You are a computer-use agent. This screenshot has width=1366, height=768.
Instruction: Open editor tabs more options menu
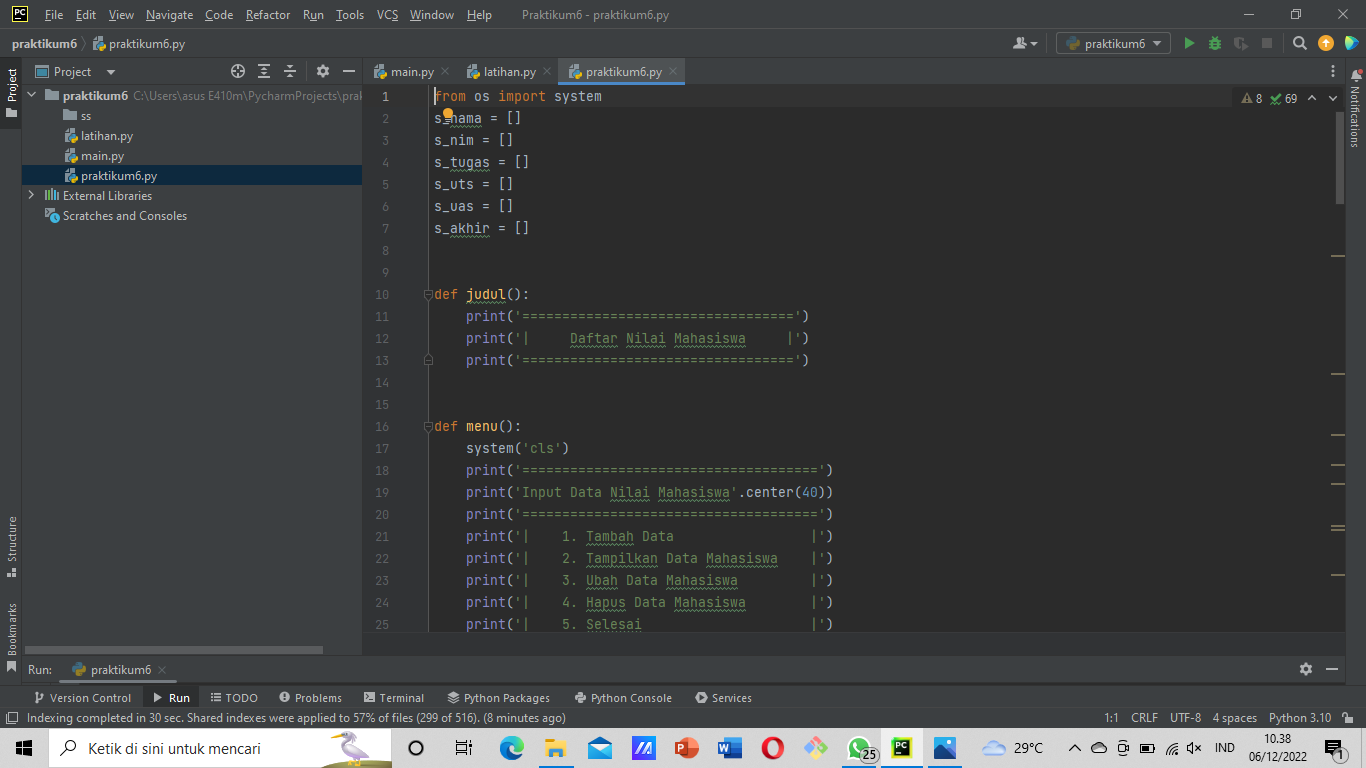click(1333, 72)
